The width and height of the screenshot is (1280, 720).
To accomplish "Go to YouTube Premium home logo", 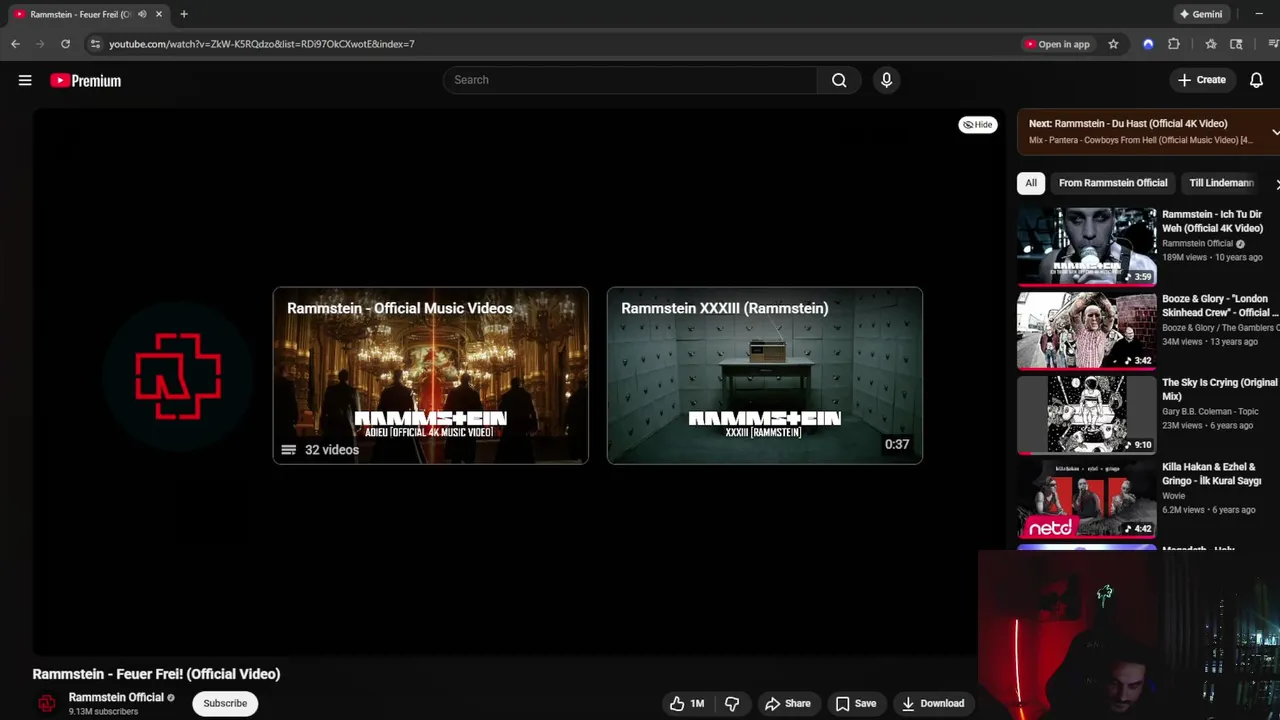I will click(x=86, y=81).
